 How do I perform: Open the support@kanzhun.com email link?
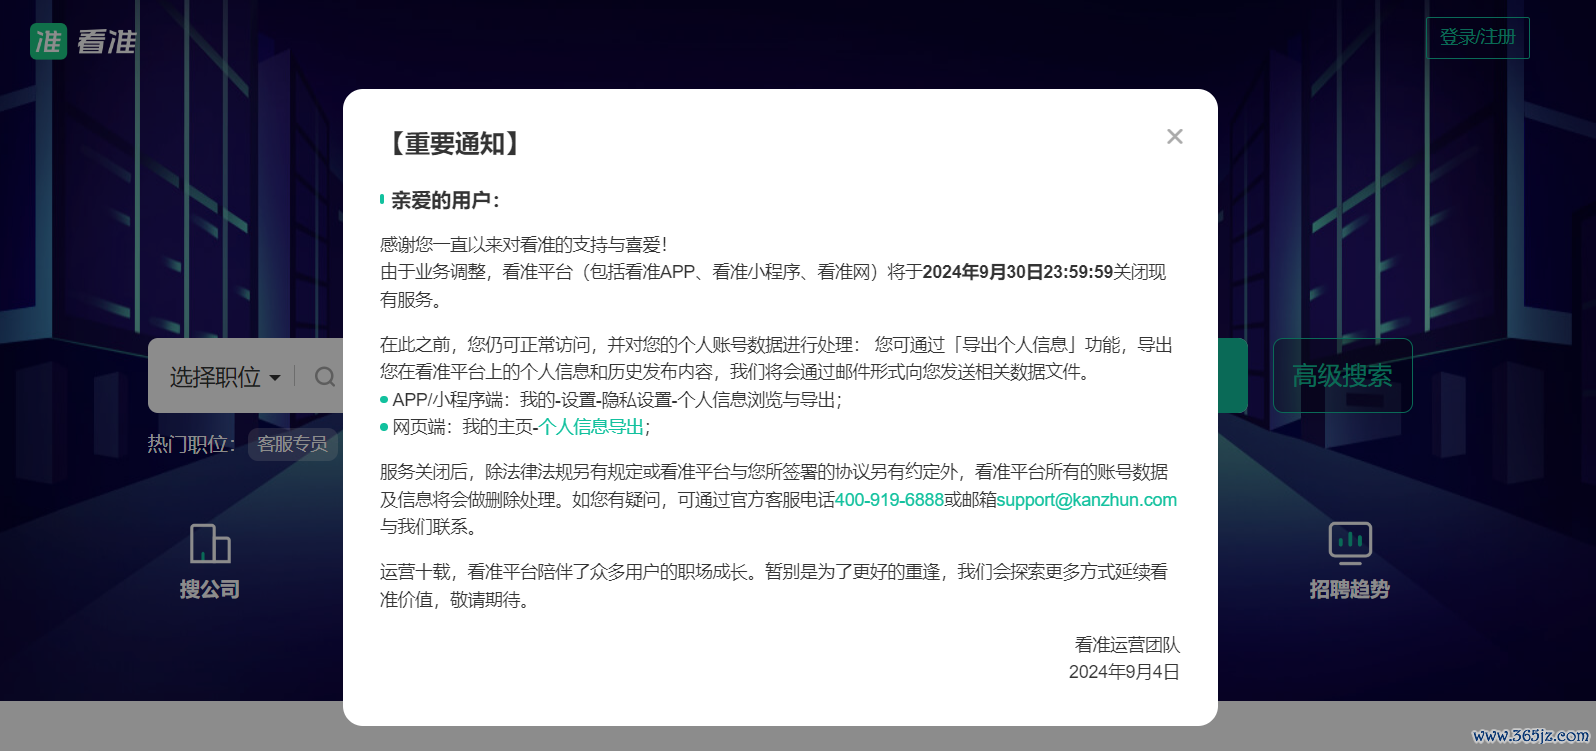coord(1087,500)
